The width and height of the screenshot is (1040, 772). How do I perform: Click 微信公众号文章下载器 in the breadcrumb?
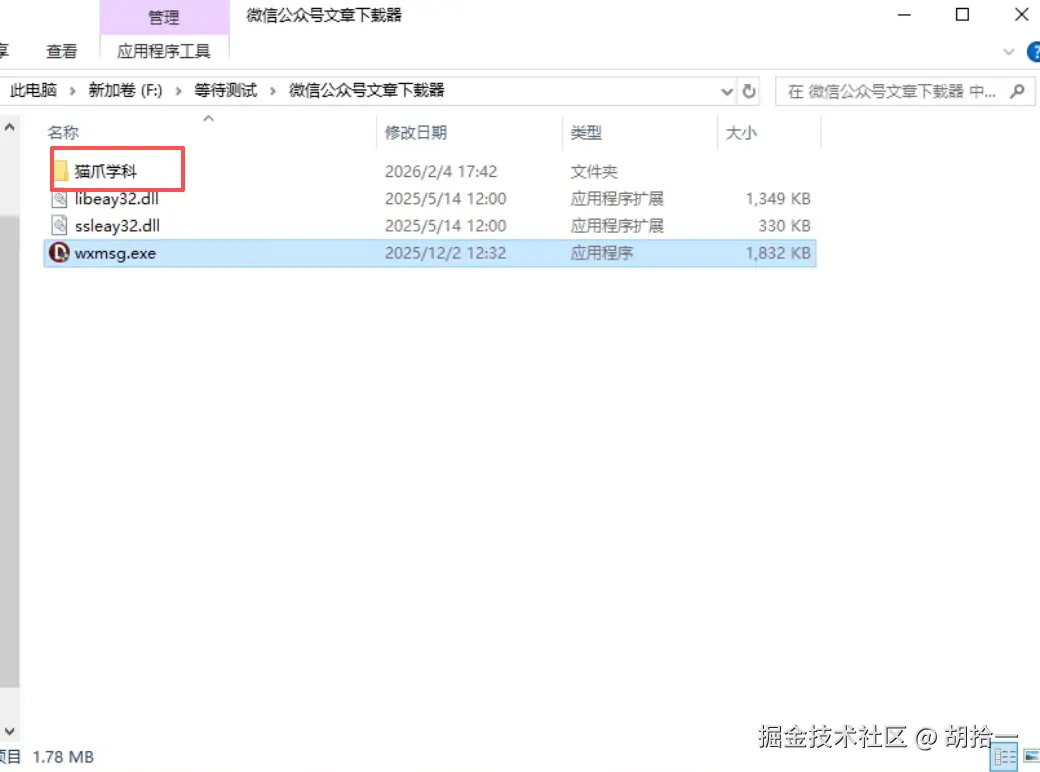pos(366,90)
